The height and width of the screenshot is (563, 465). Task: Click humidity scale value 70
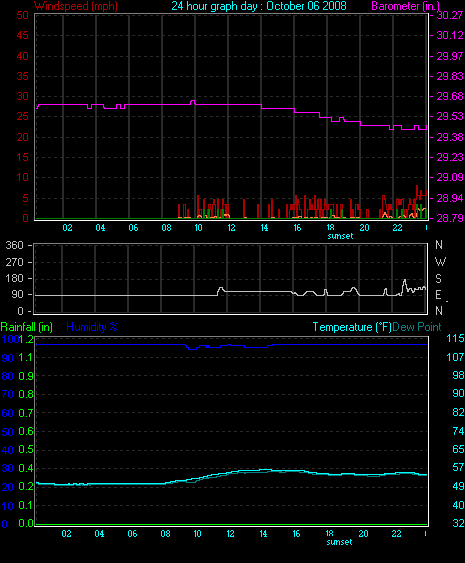point(8,395)
